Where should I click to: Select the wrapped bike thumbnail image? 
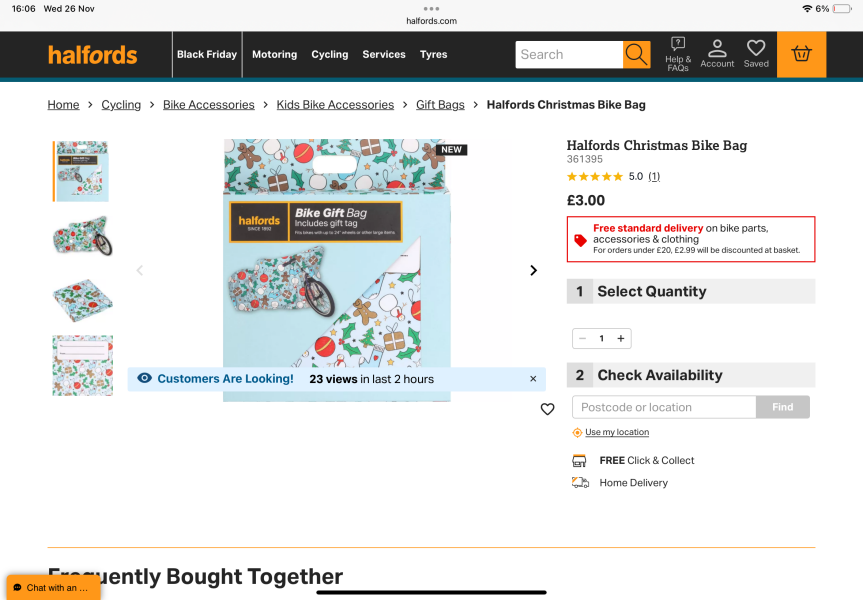coord(82,236)
